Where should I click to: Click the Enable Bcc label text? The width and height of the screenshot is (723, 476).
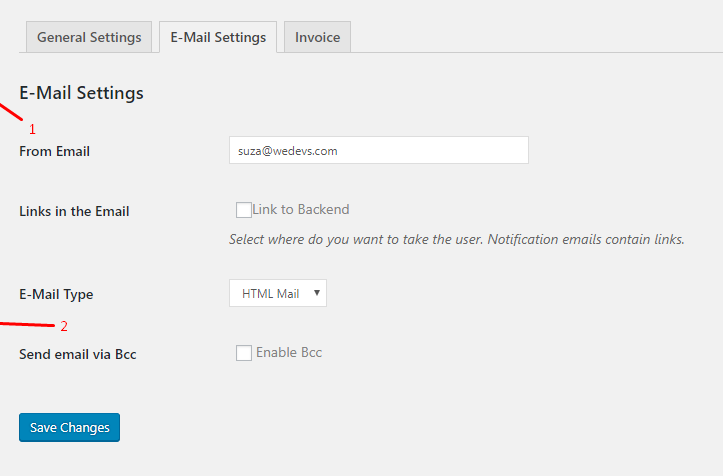(x=289, y=352)
